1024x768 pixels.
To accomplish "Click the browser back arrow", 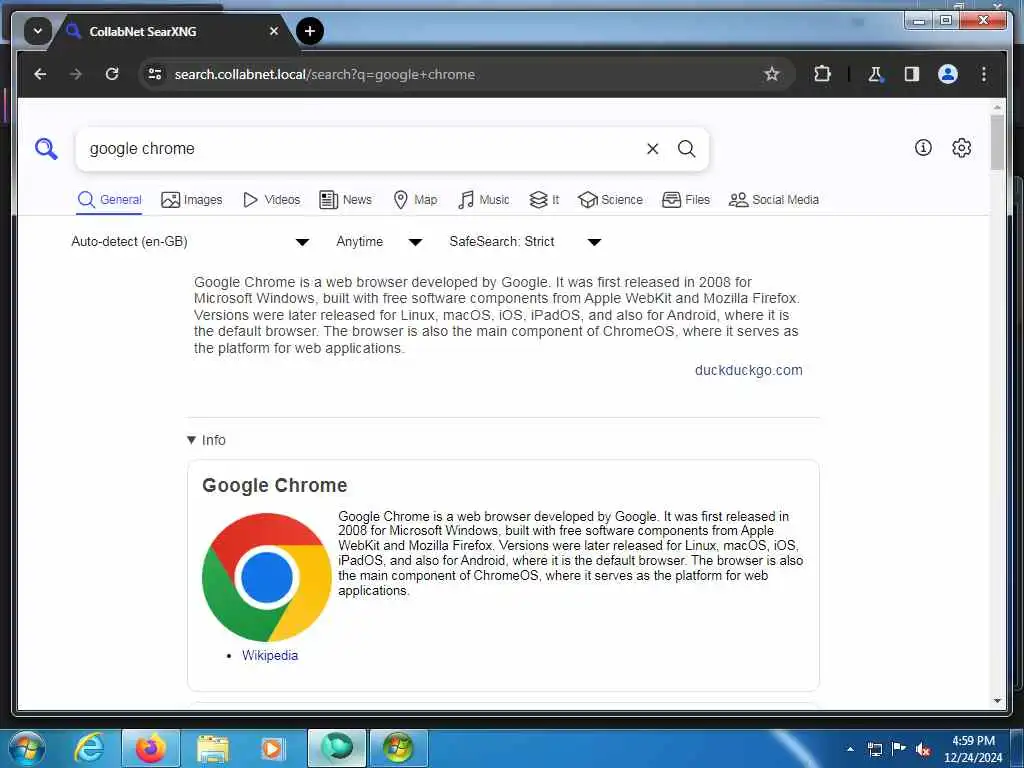I will (x=40, y=74).
